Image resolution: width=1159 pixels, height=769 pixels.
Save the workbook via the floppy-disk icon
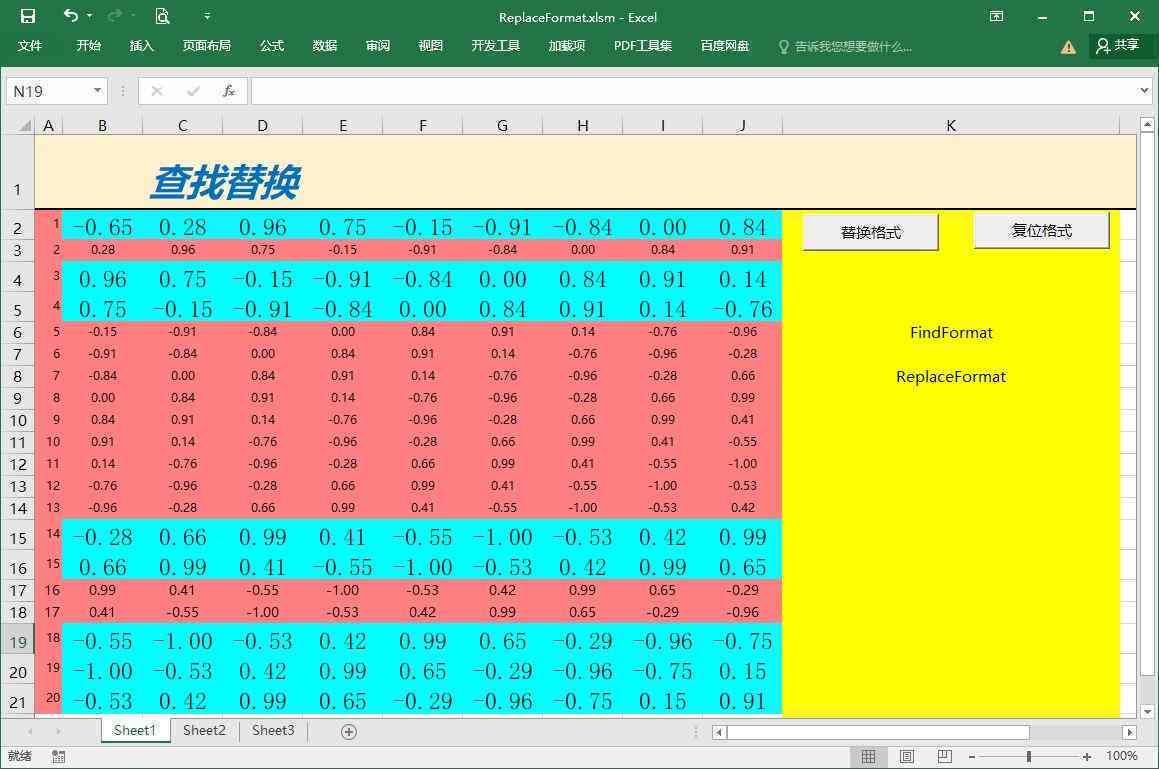(27, 16)
